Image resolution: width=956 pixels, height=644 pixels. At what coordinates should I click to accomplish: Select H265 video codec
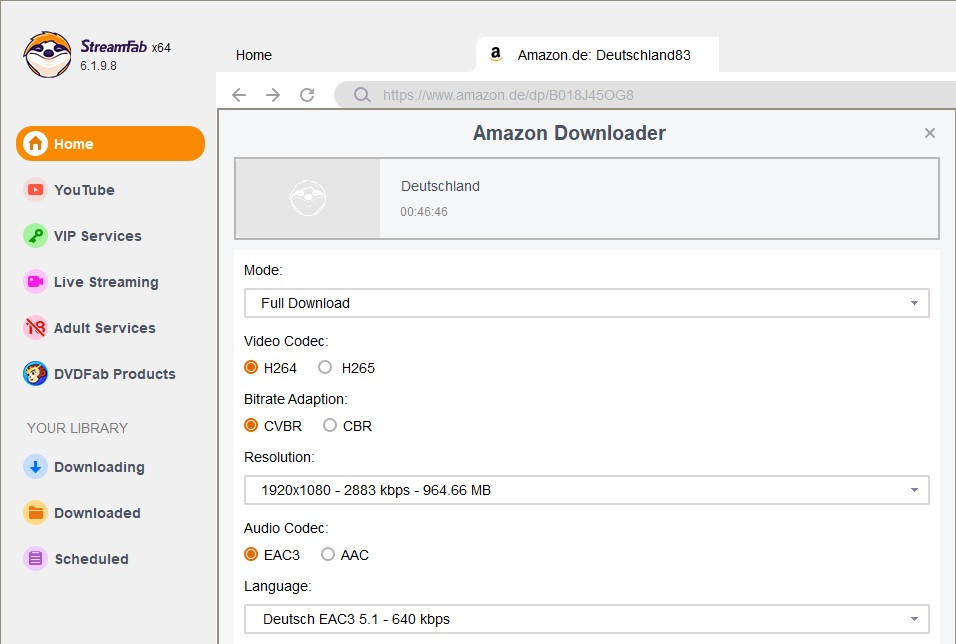coord(325,368)
